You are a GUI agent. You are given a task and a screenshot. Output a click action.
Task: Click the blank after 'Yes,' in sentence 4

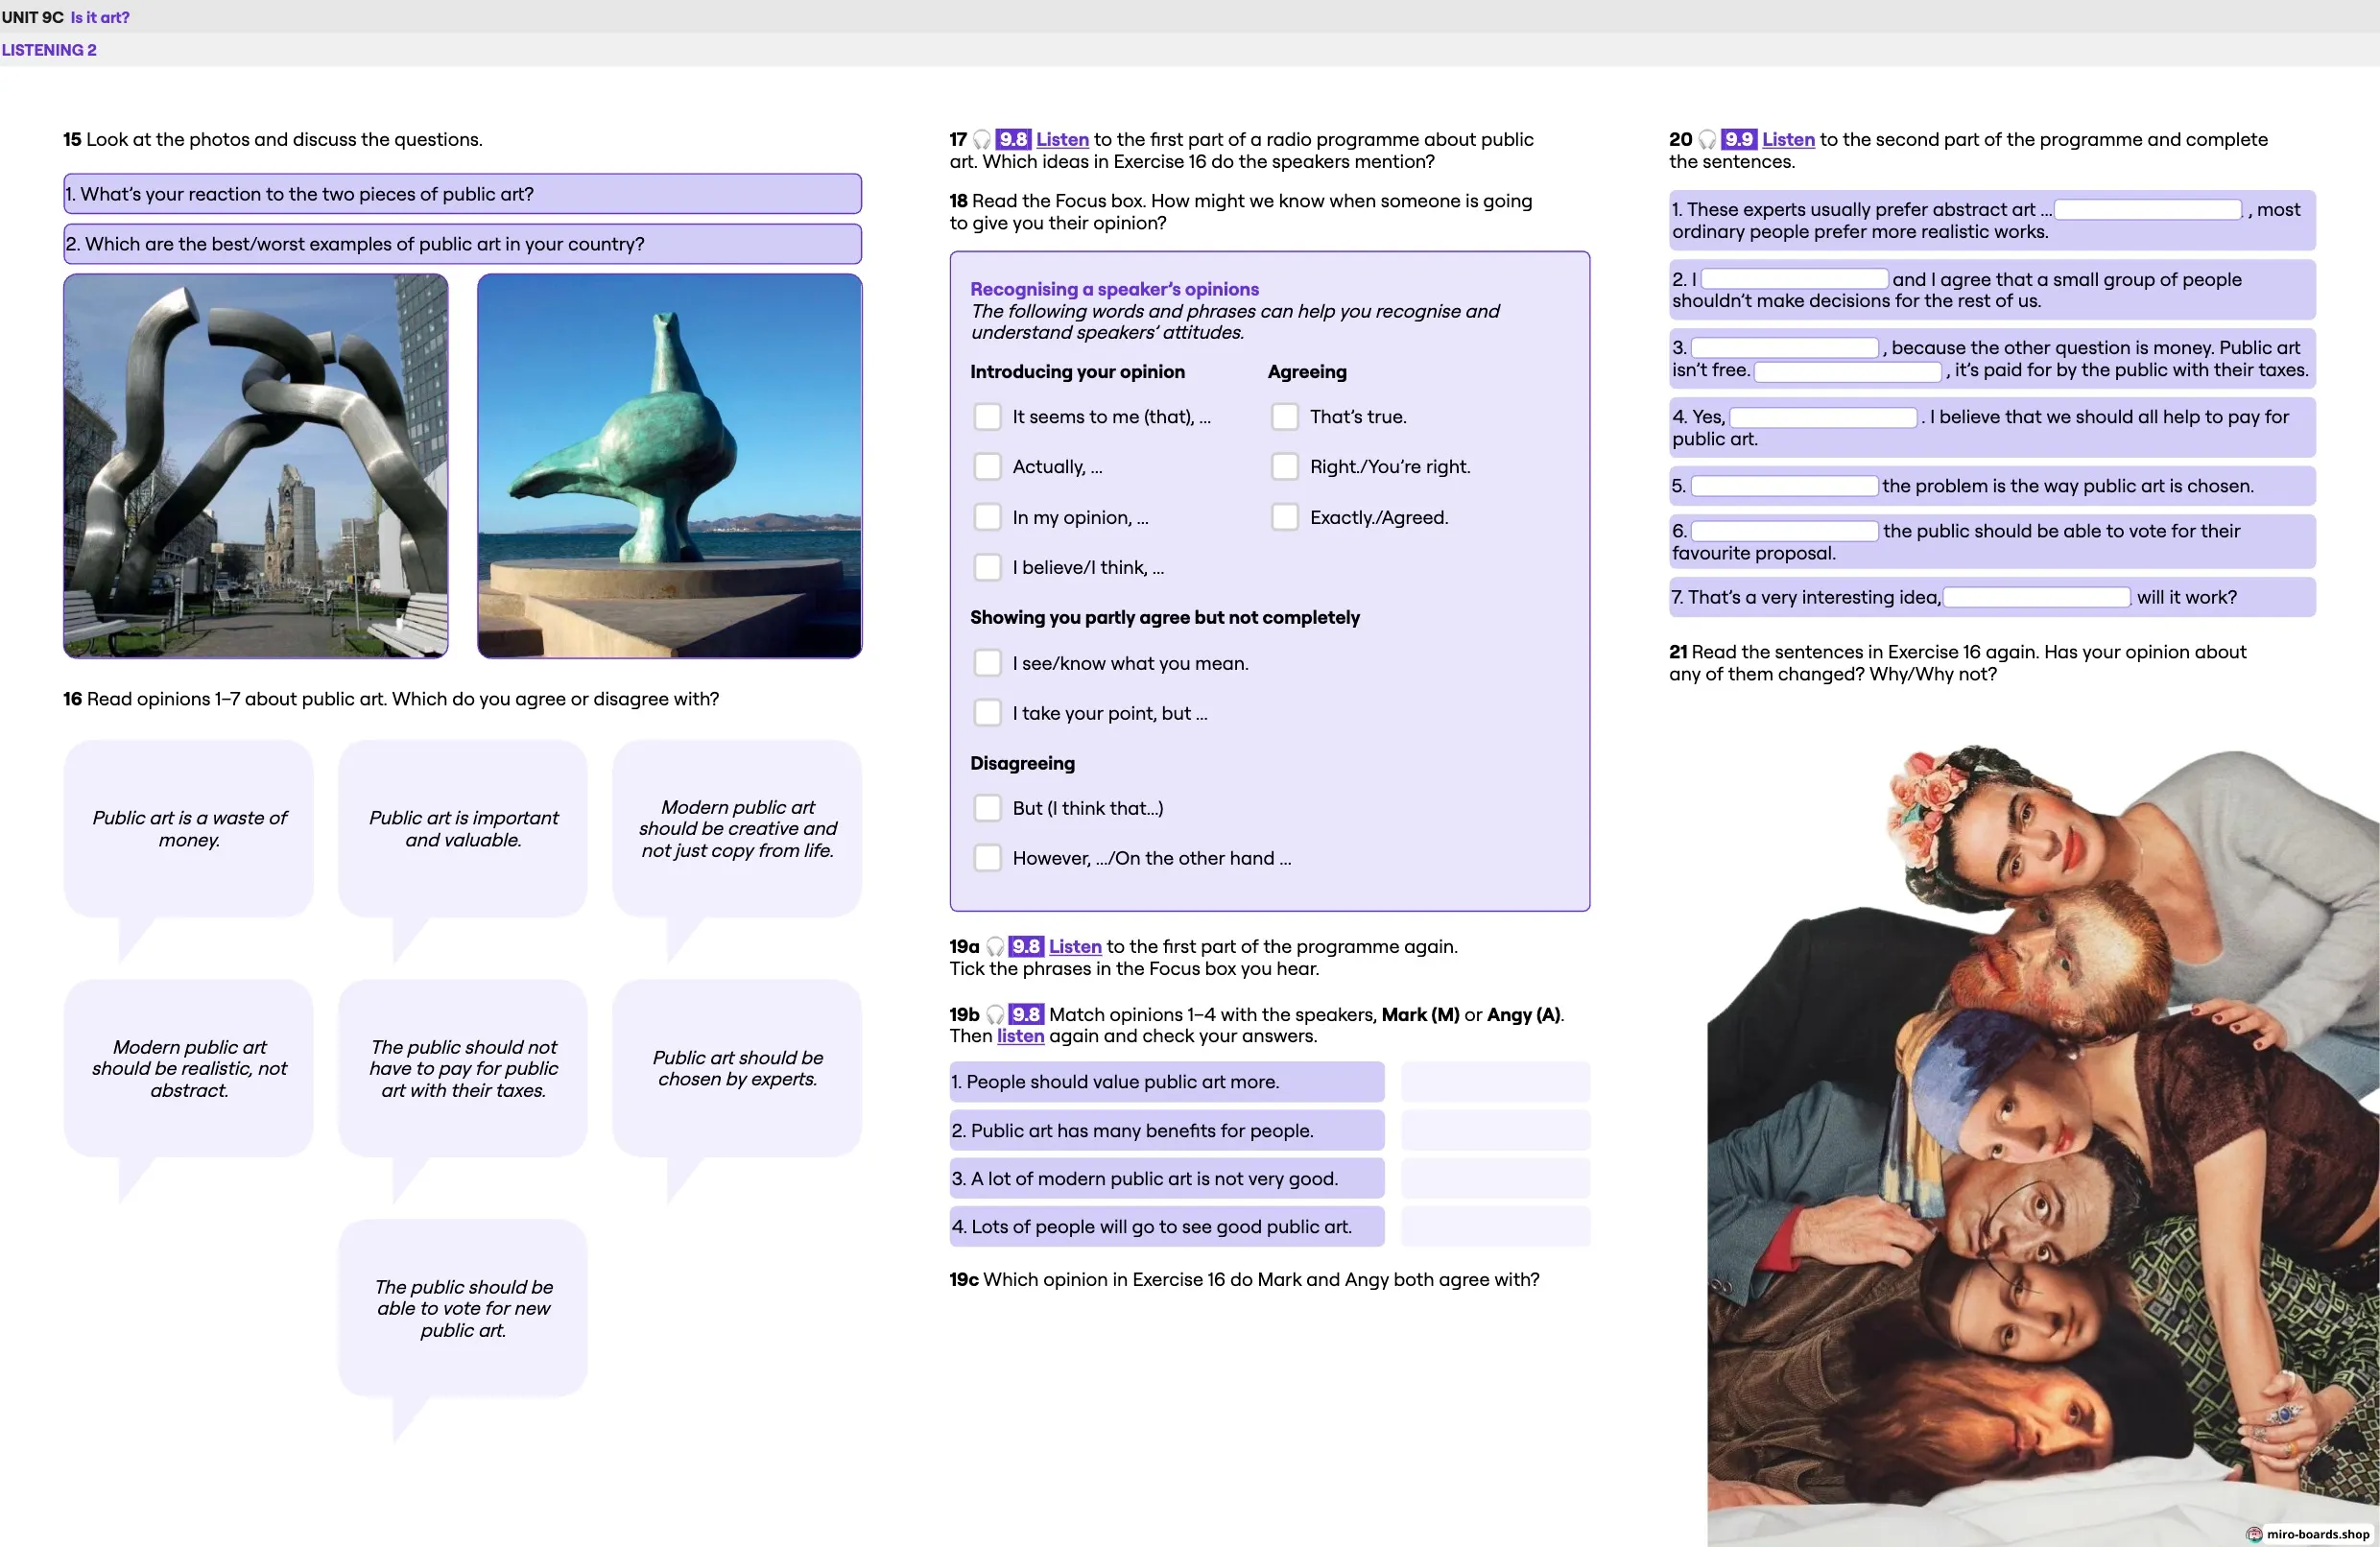point(1823,418)
